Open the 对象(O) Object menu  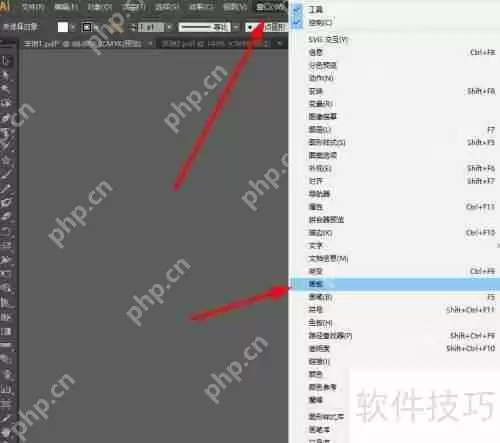click(100, 7)
